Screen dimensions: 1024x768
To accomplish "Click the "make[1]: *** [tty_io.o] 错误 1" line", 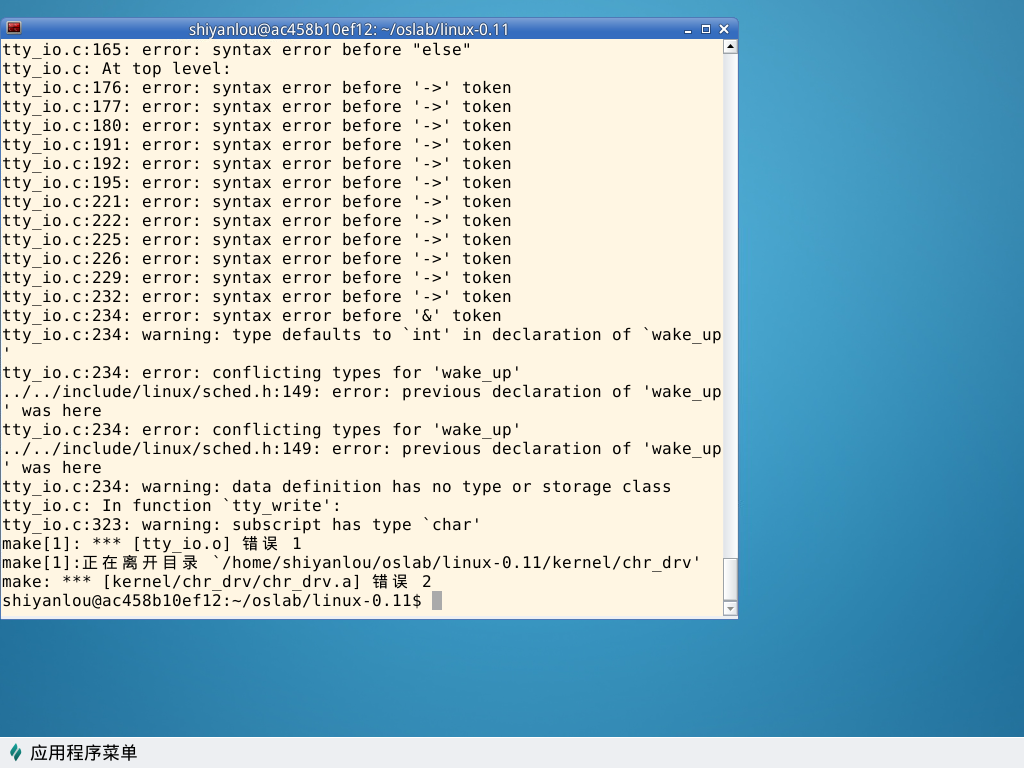I will (152, 543).
